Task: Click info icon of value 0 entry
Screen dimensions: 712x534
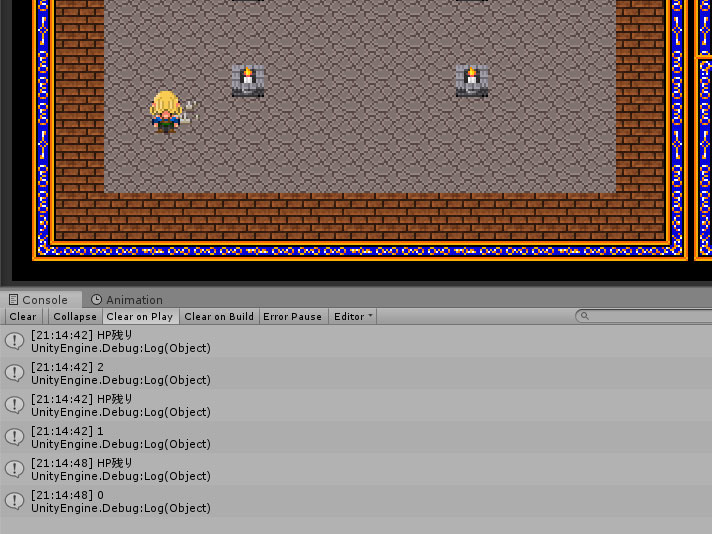Action: [15, 501]
